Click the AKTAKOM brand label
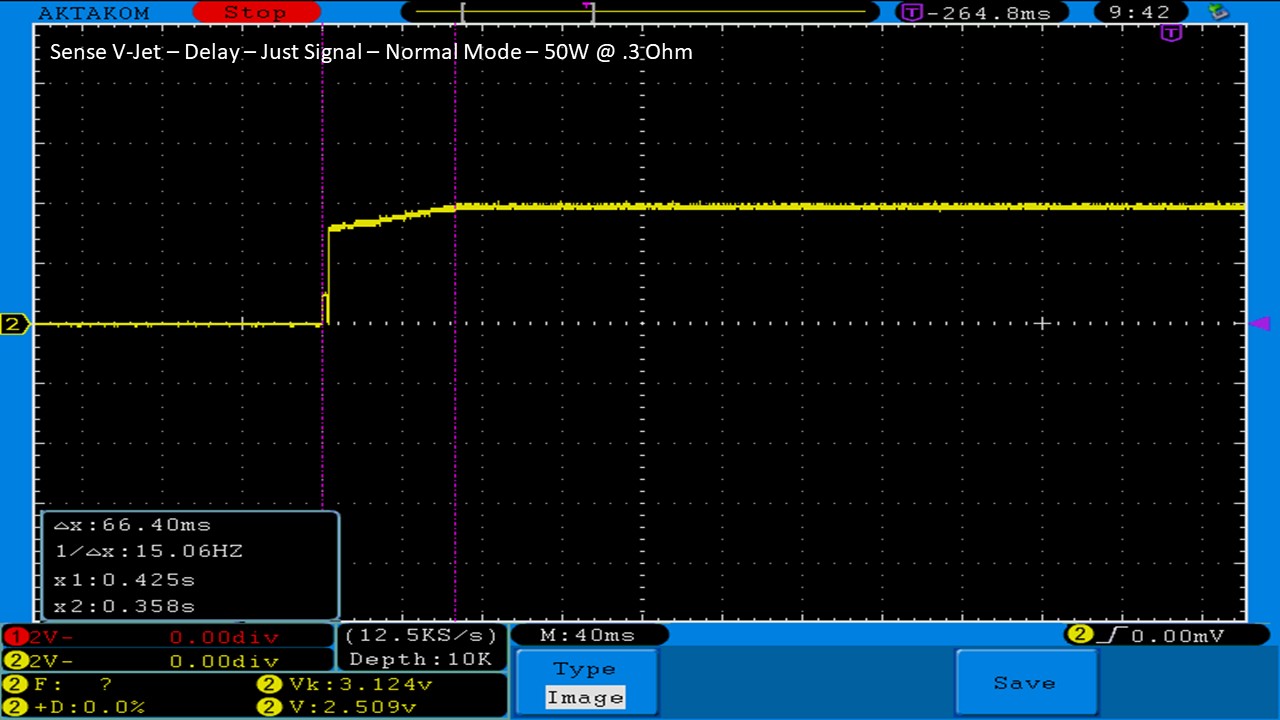1280x720 pixels. click(x=93, y=13)
